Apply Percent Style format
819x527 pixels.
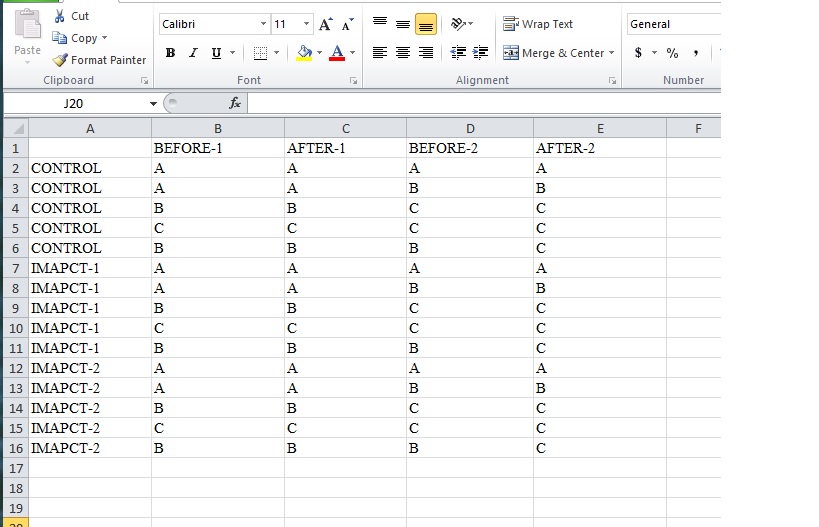[672, 53]
